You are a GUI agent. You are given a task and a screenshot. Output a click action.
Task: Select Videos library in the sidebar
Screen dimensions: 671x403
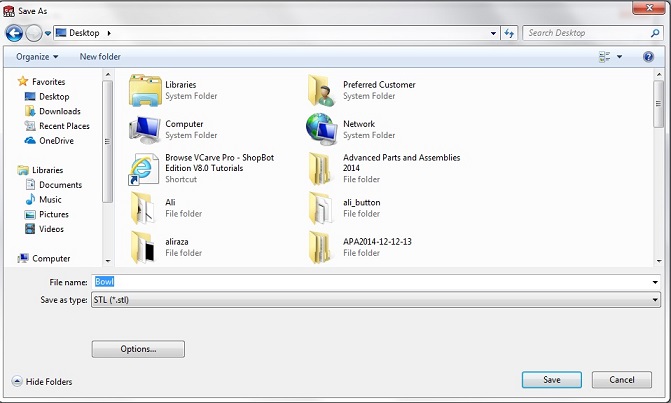click(x=45, y=229)
